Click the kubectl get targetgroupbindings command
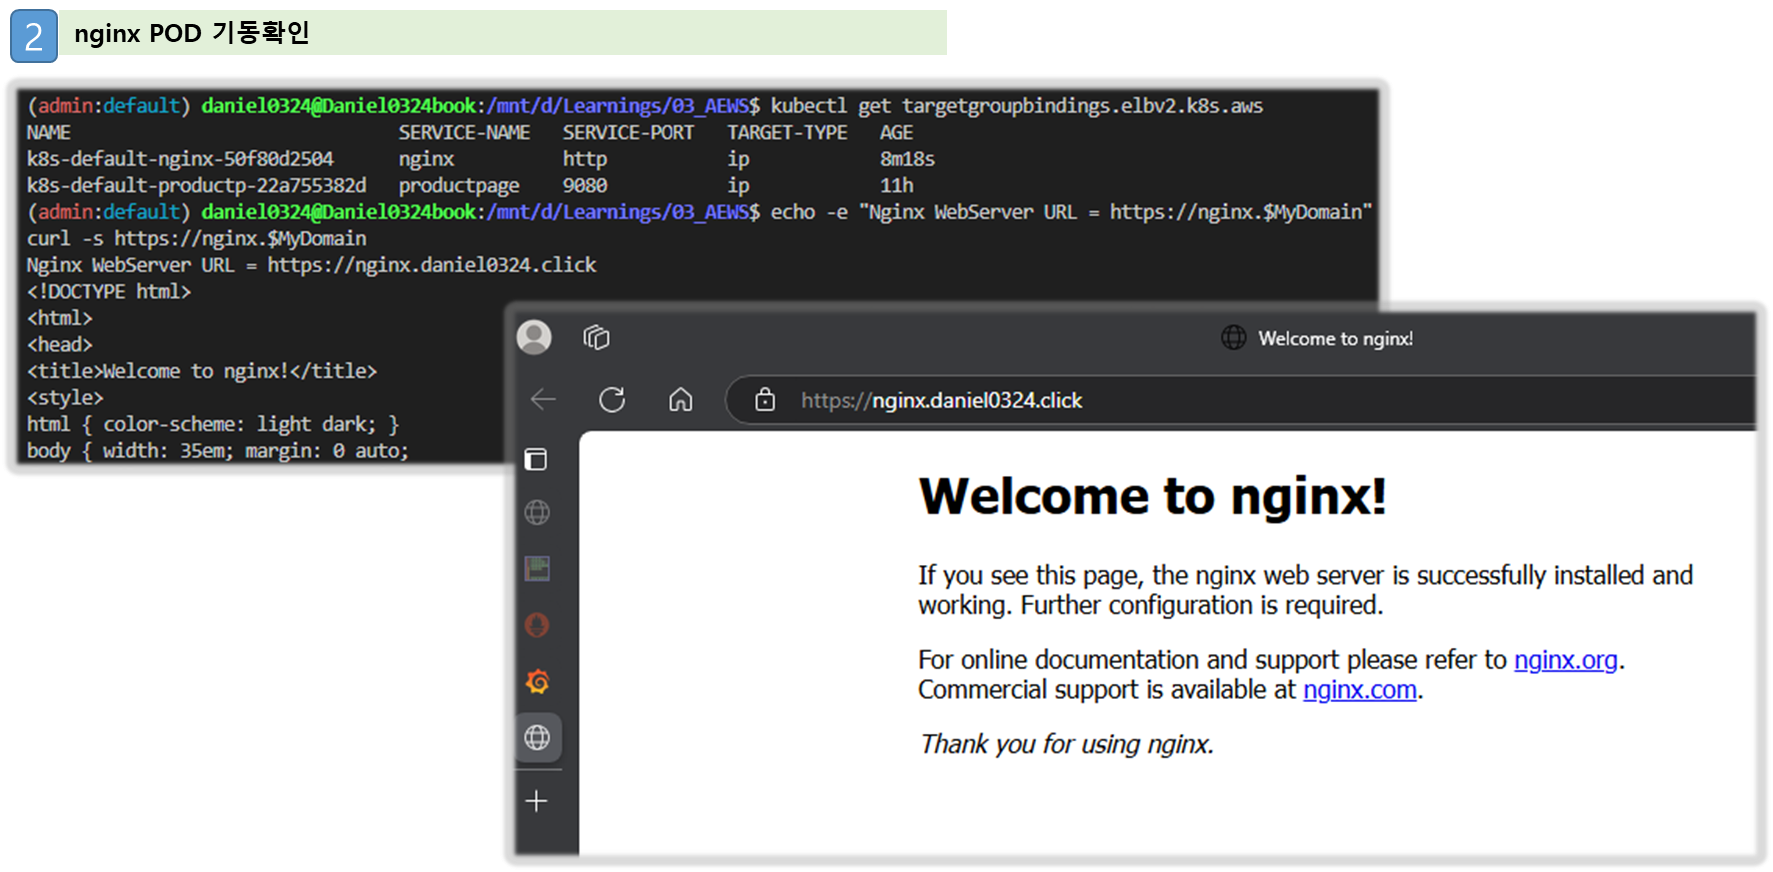Viewport: 1773px width, 872px height. [1017, 106]
